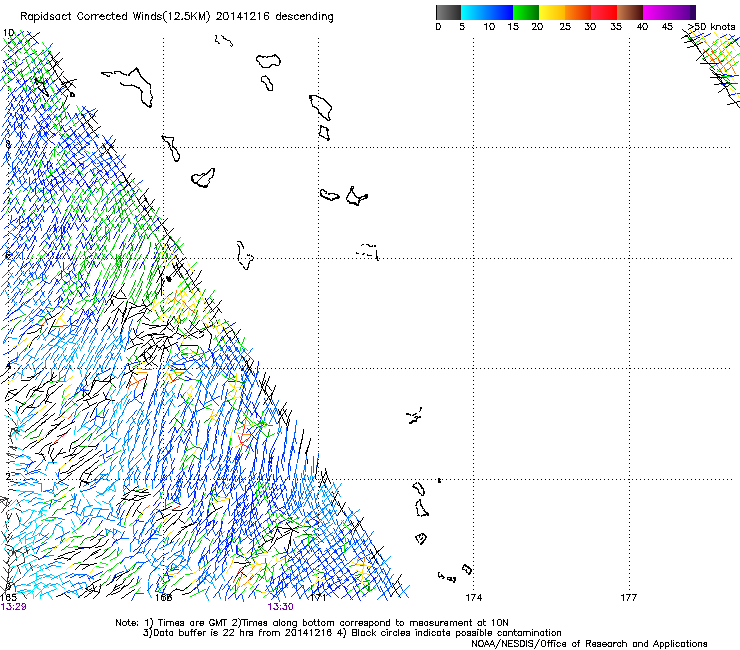Image resolution: width=740 pixels, height=650 pixels.
Task: Click the purple time label 13:30
Action: (x=280, y=607)
